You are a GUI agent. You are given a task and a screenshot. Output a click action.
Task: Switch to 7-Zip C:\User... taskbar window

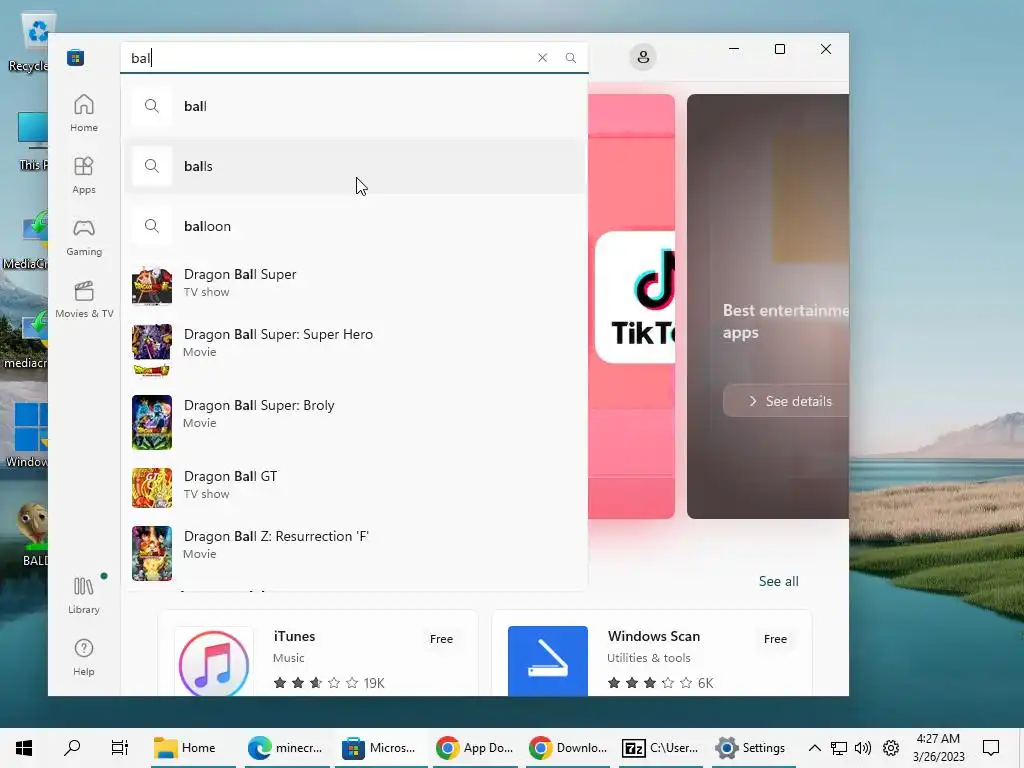[x=662, y=748]
